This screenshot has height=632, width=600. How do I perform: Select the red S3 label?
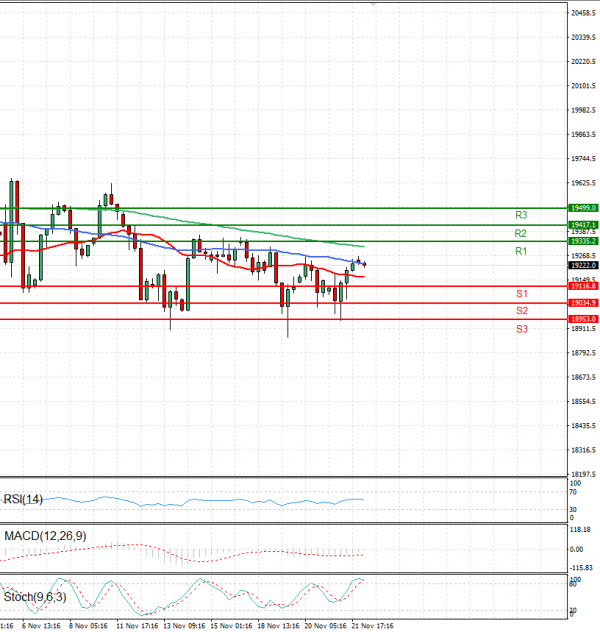click(522, 329)
